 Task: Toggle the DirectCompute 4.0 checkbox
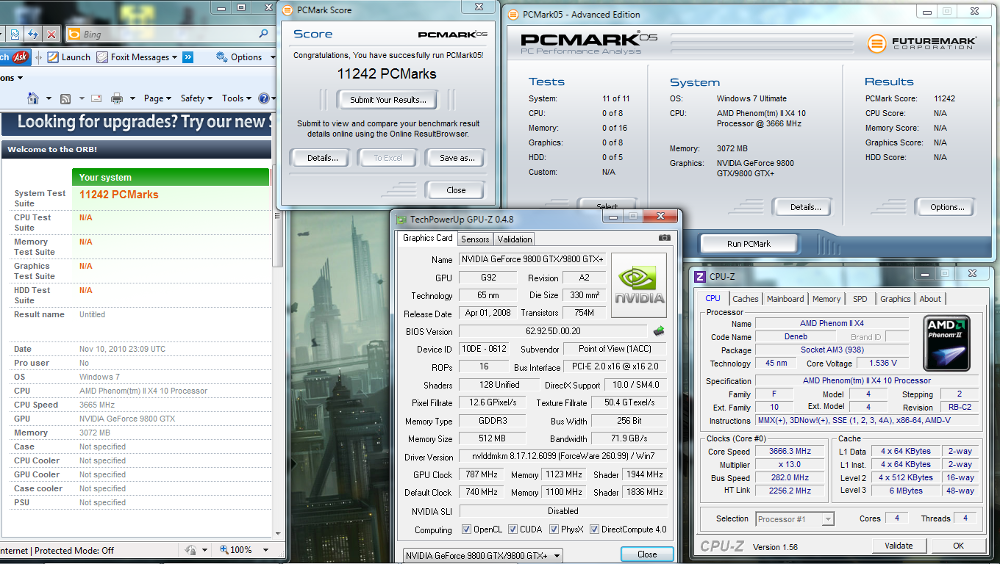click(x=594, y=530)
